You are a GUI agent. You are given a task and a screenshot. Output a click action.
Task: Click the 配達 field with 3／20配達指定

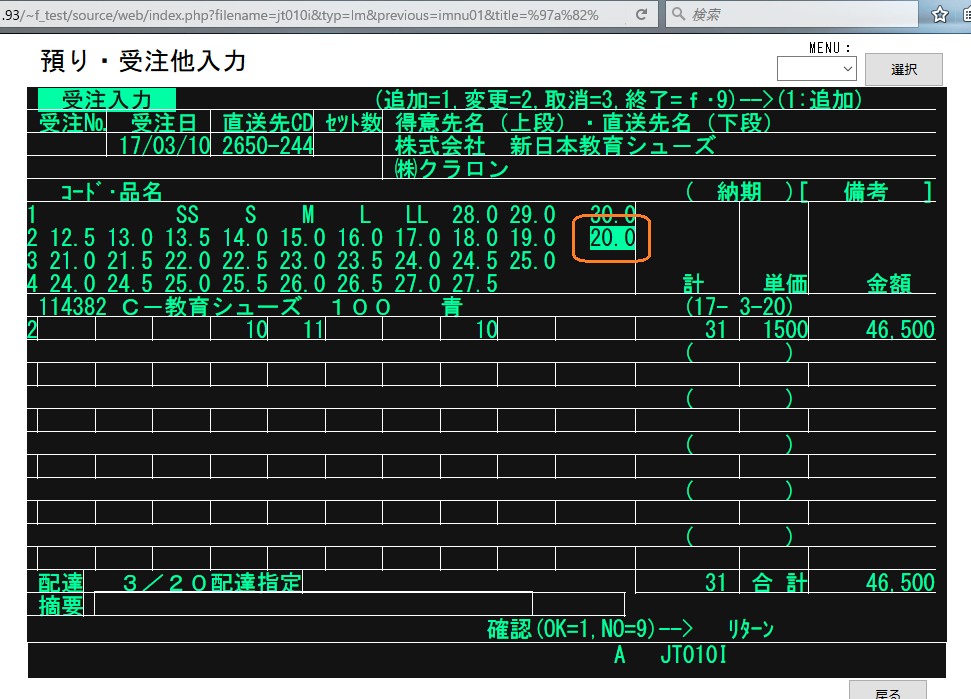click(x=210, y=582)
